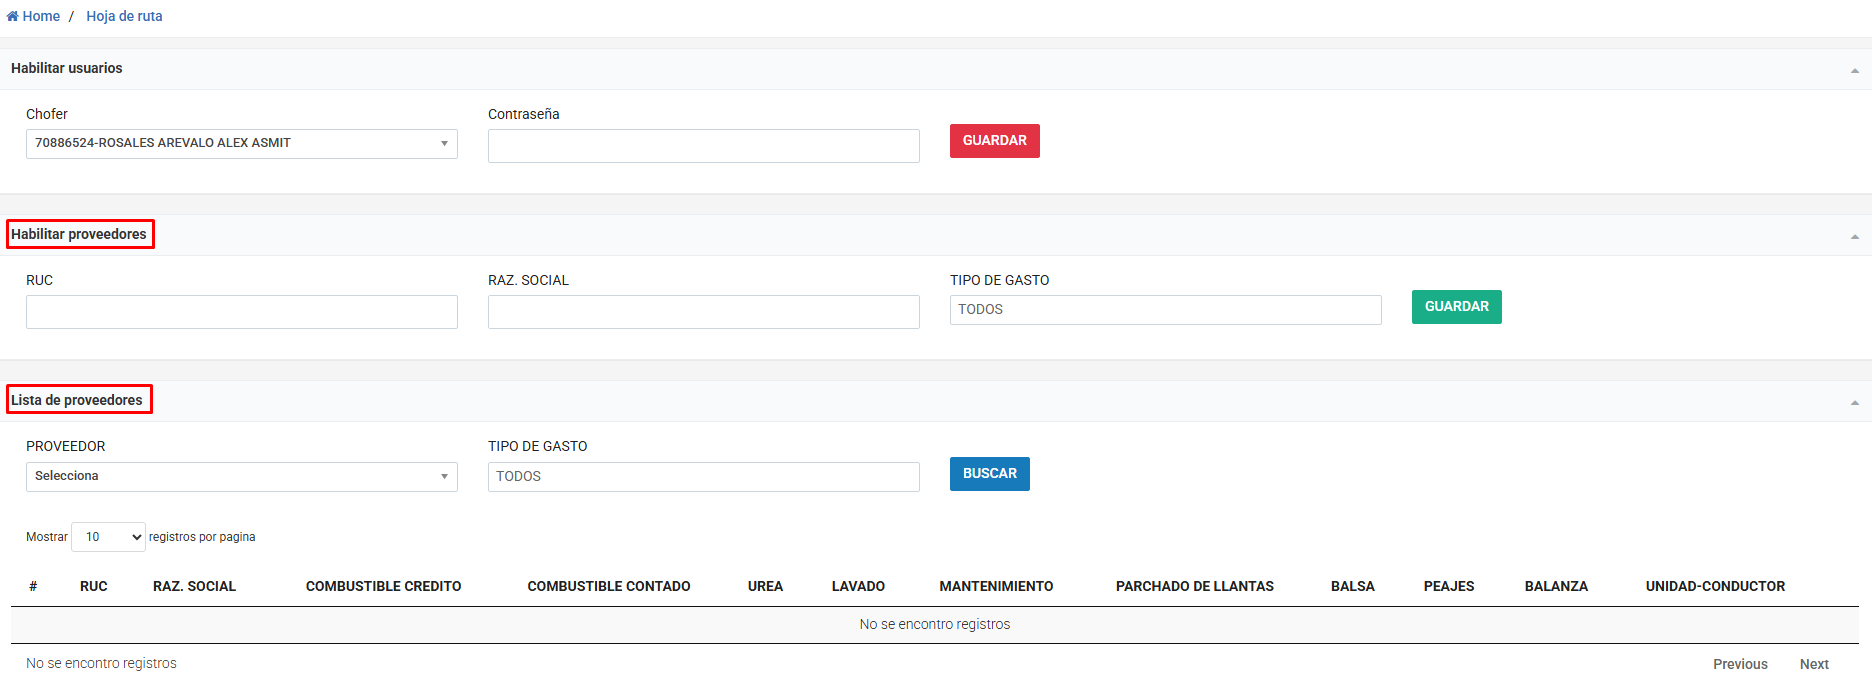This screenshot has width=1872, height=699.
Task: Sort table by RAZ. SOCIAL column
Action: click(194, 586)
